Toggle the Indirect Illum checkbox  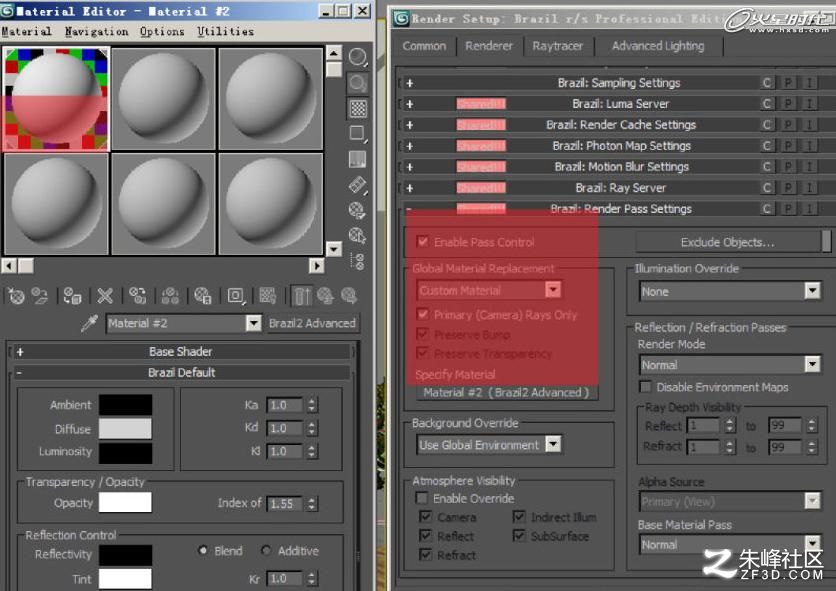point(519,517)
